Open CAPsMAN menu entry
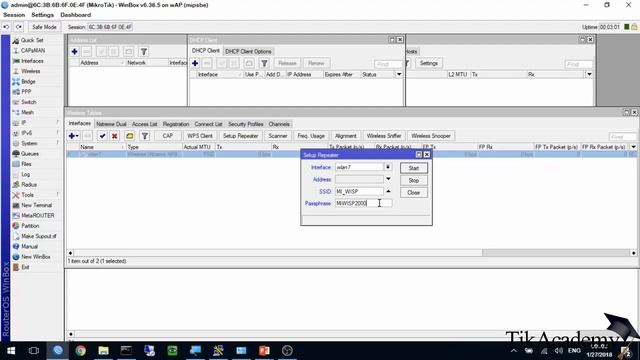This screenshot has width=640, height=360. click(x=33, y=51)
